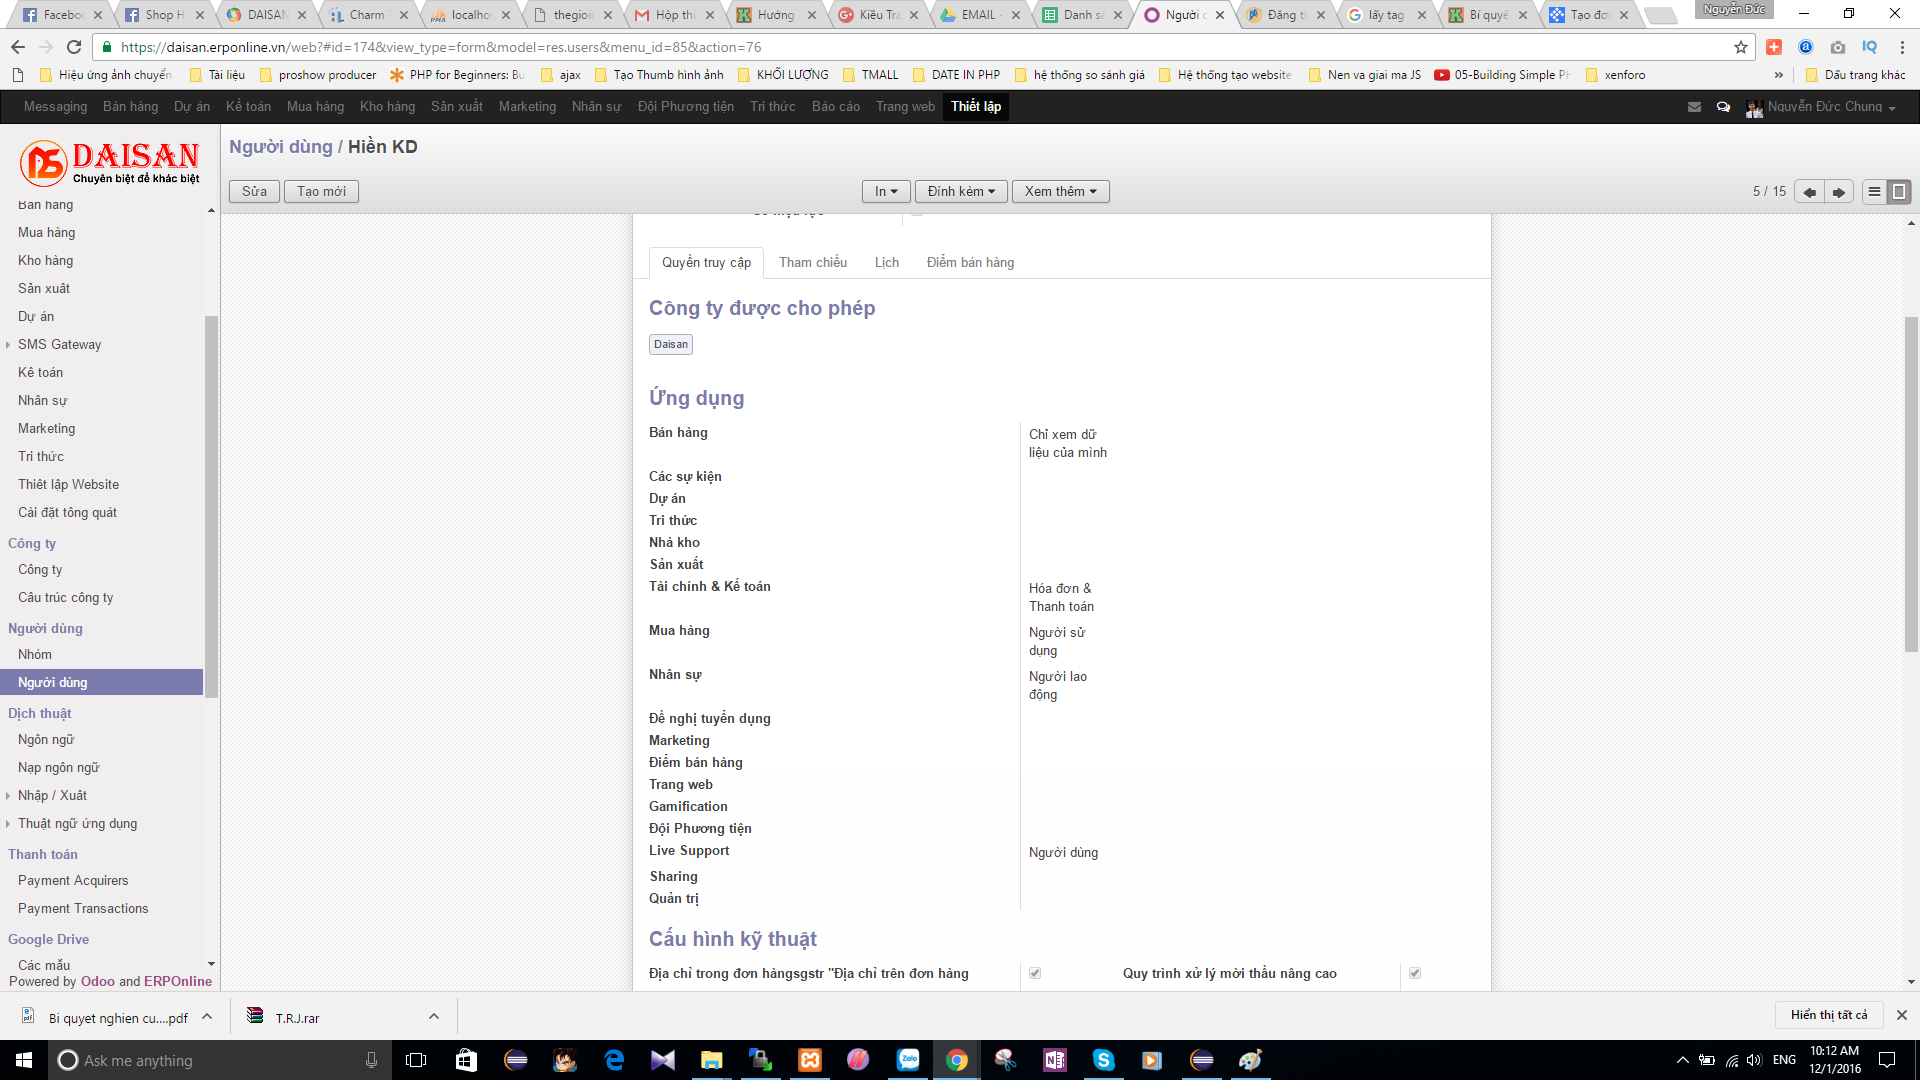1920x1080 pixels.
Task: Click the Sửa edit button
Action: point(255,191)
